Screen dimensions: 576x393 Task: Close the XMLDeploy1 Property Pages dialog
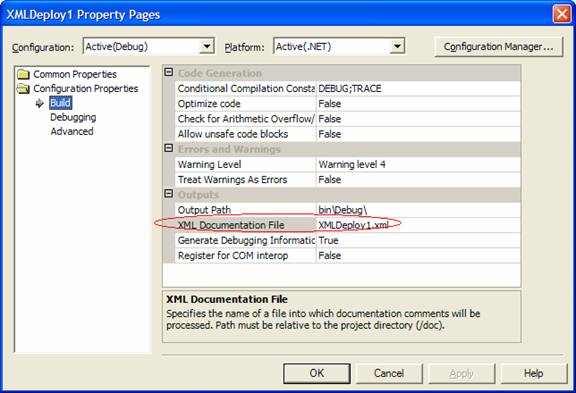tap(562, 14)
